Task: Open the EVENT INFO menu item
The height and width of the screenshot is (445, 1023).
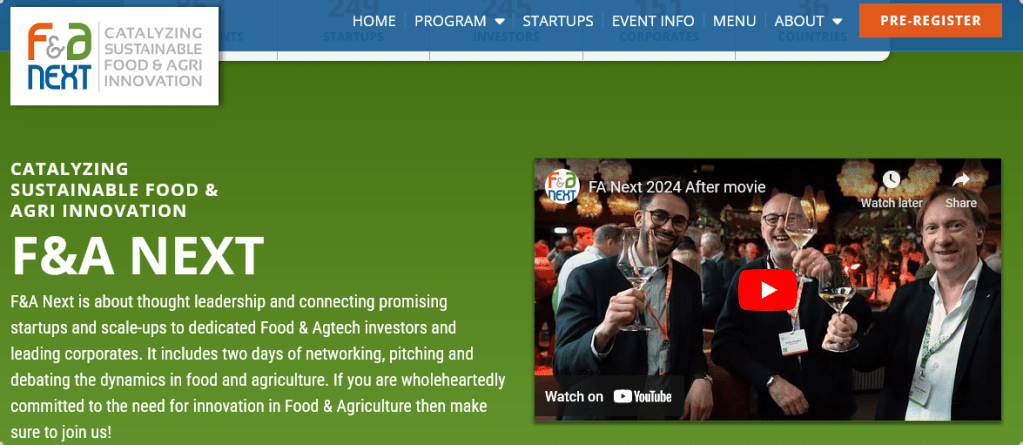Action: [x=653, y=21]
